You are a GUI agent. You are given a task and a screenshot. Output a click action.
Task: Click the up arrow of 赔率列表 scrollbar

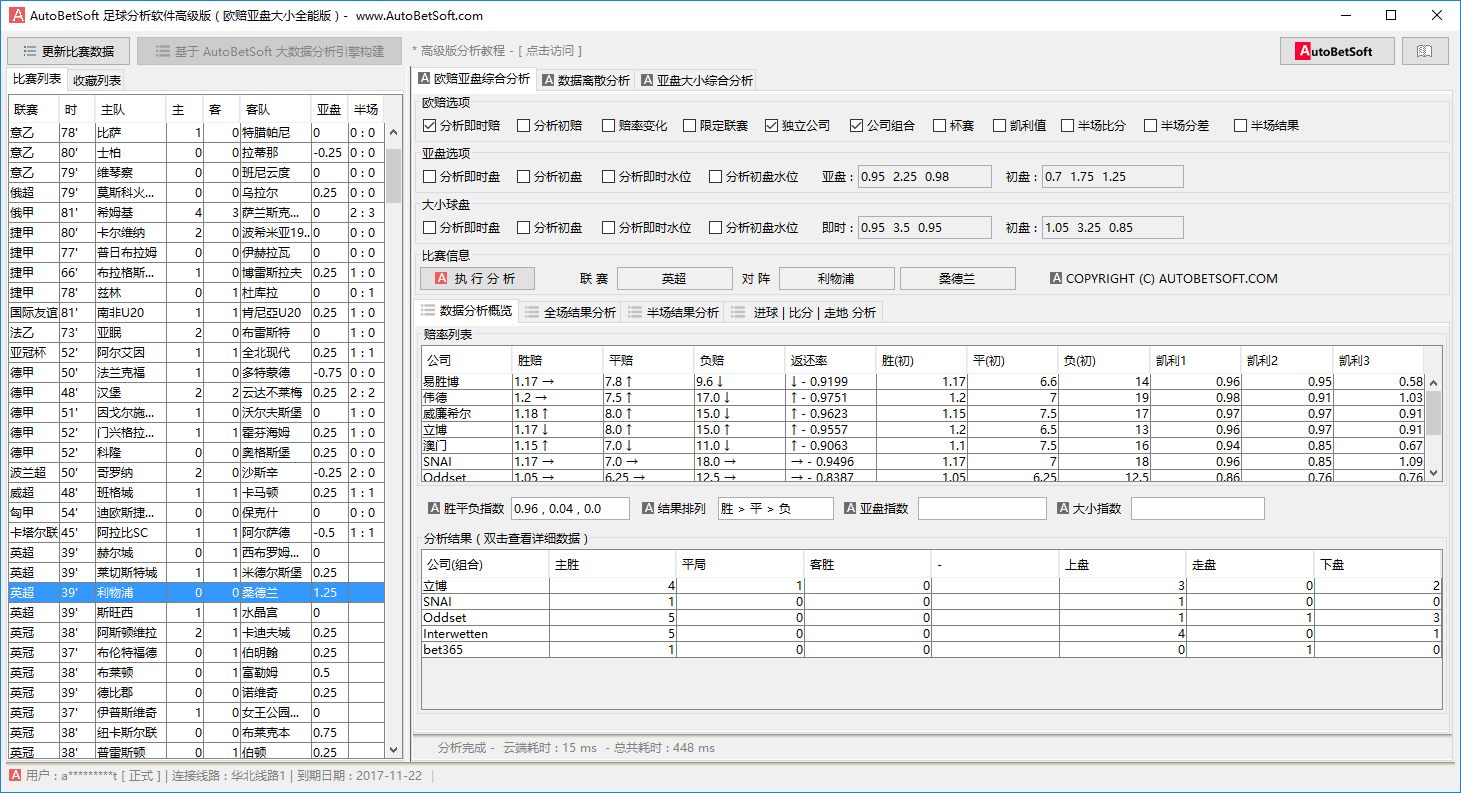coord(1434,384)
